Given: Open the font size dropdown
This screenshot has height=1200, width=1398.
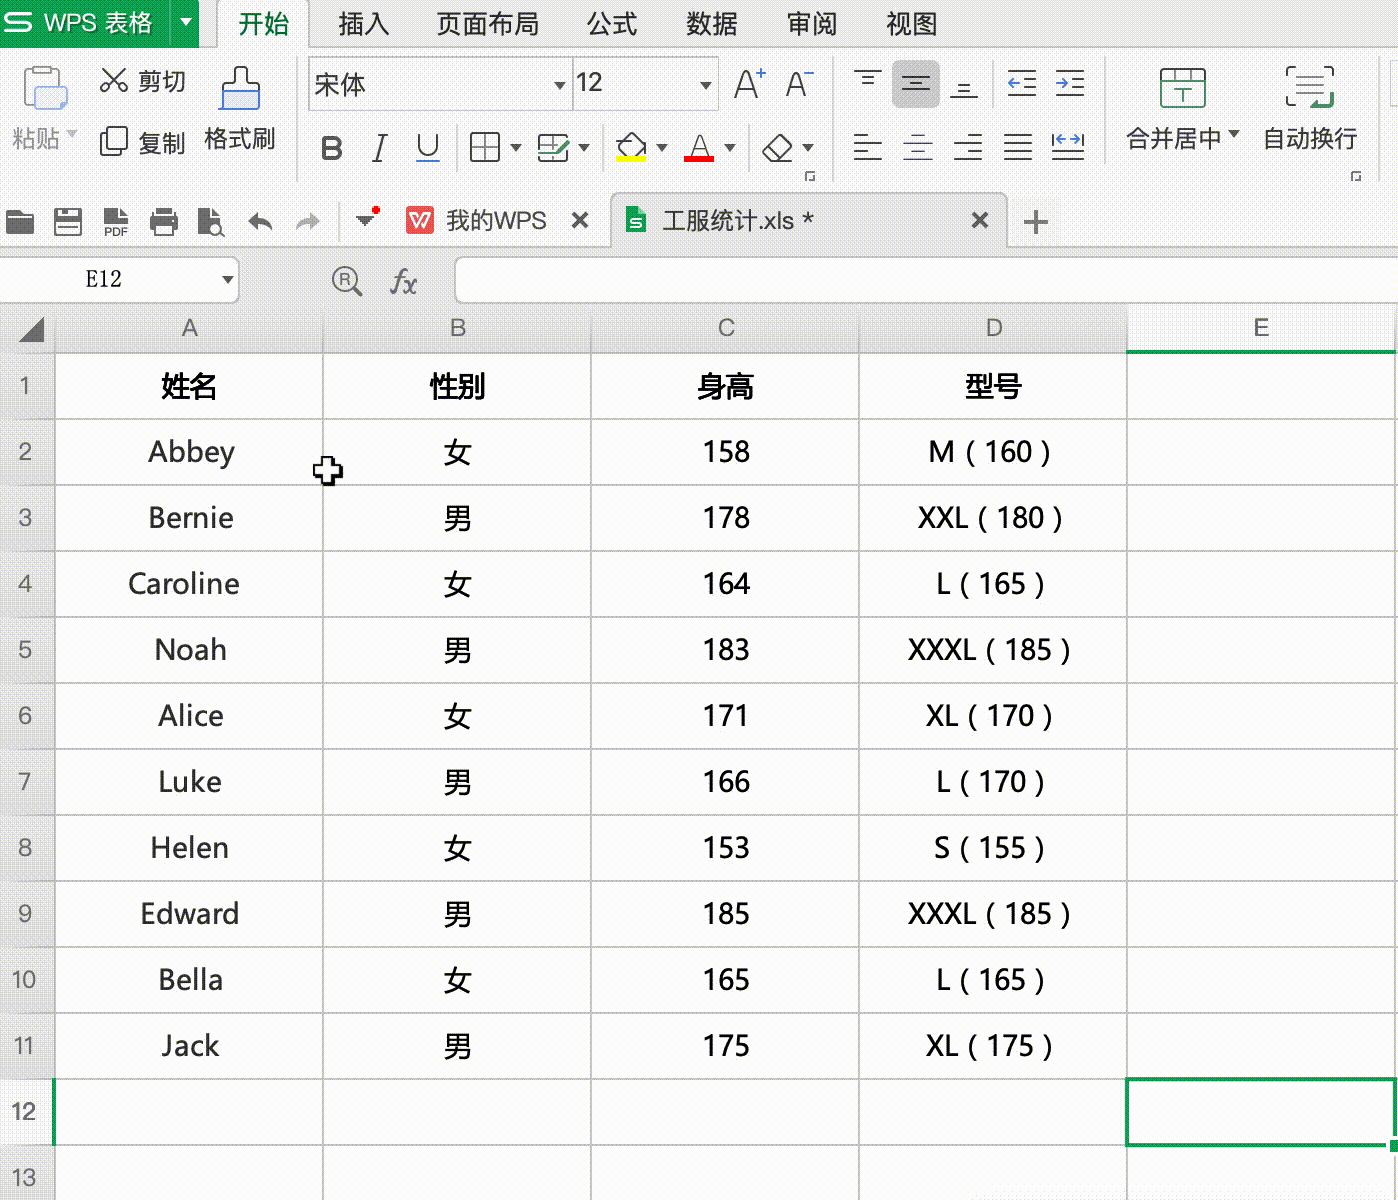Looking at the screenshot, I should 706,85.
